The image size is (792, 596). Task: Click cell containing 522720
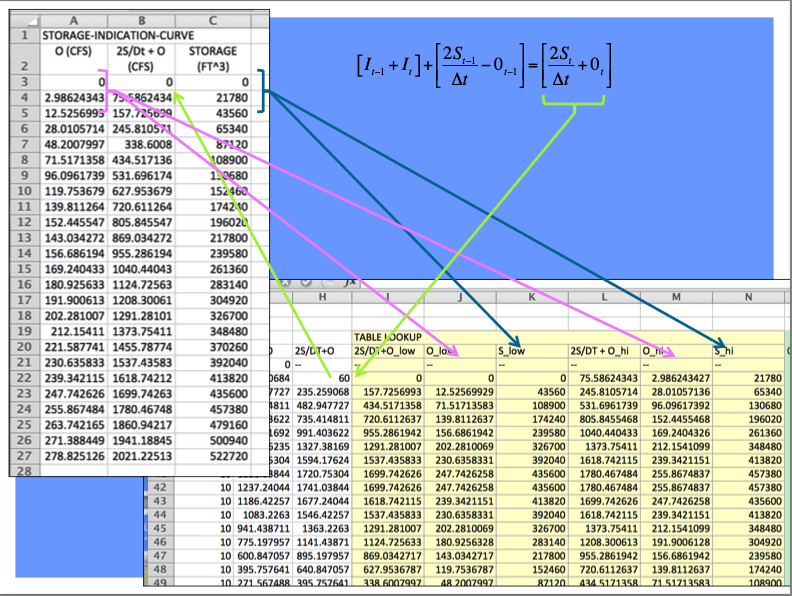pos(213,456)
